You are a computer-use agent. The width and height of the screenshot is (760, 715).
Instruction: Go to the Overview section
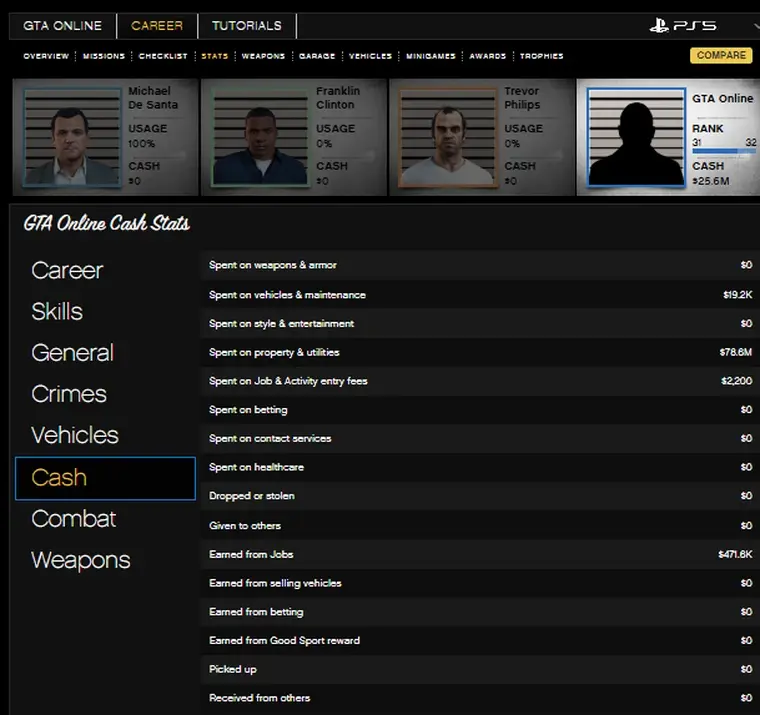click(46, 56)
